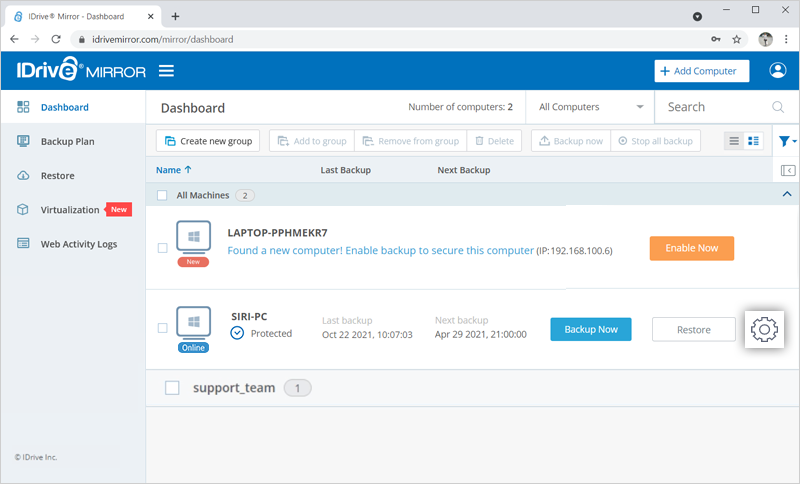Tick the support_team group checkbox
800x484 pixels.
(172, 387)
